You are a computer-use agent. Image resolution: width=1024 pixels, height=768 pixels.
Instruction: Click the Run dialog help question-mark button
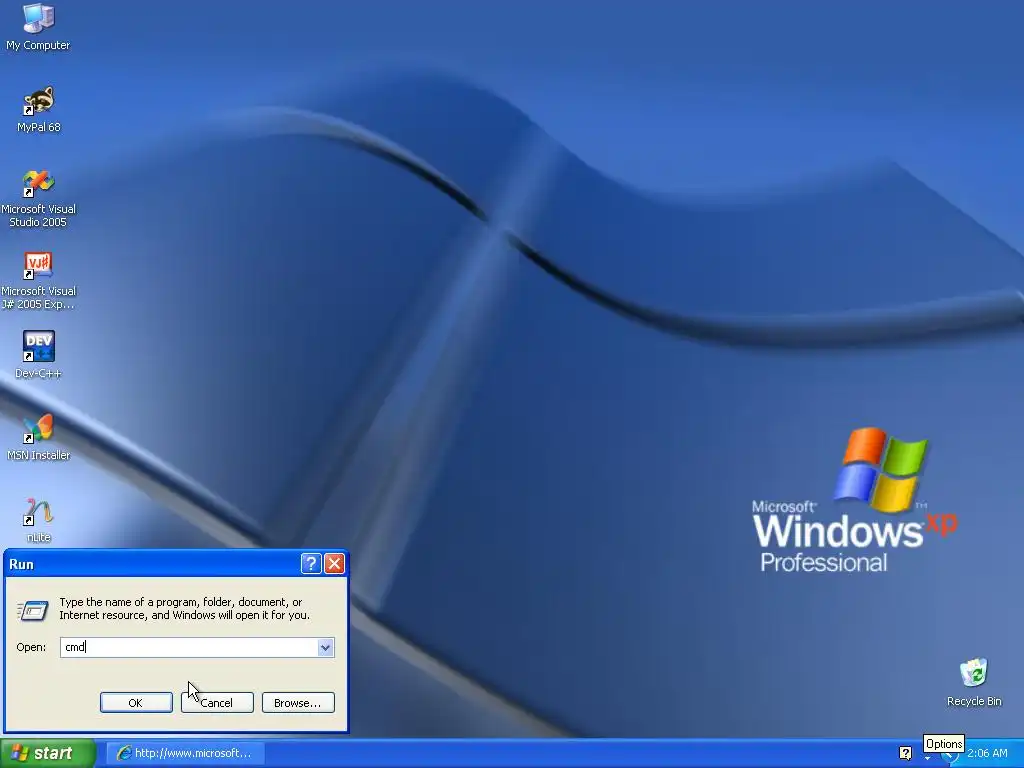coord(311,564)
